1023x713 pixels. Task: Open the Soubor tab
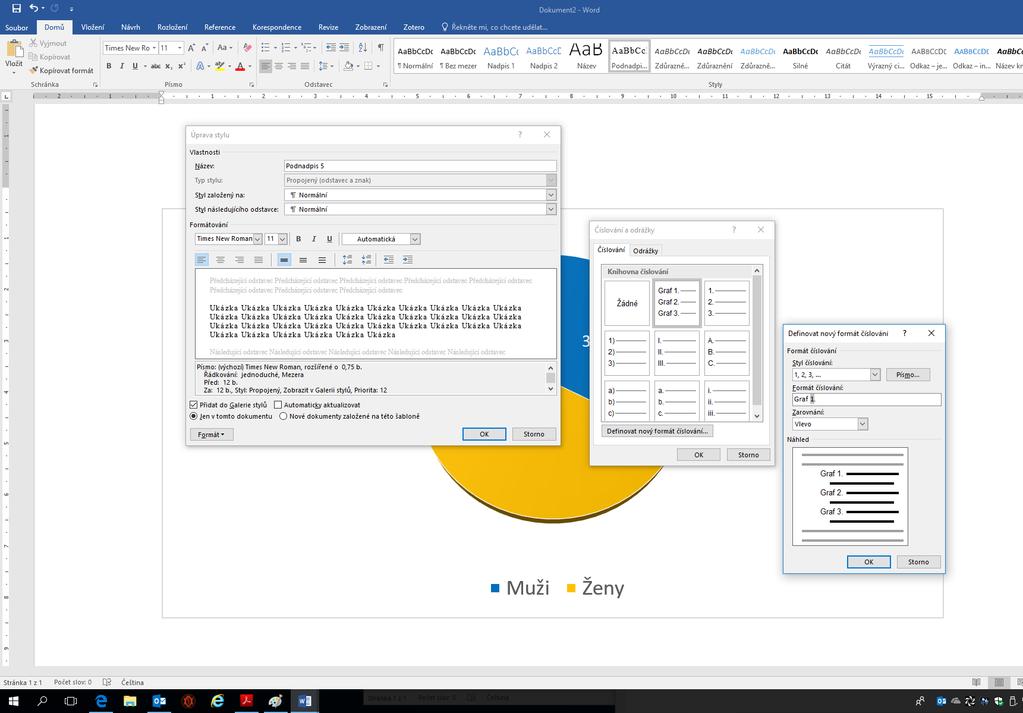tap(16, 27)
